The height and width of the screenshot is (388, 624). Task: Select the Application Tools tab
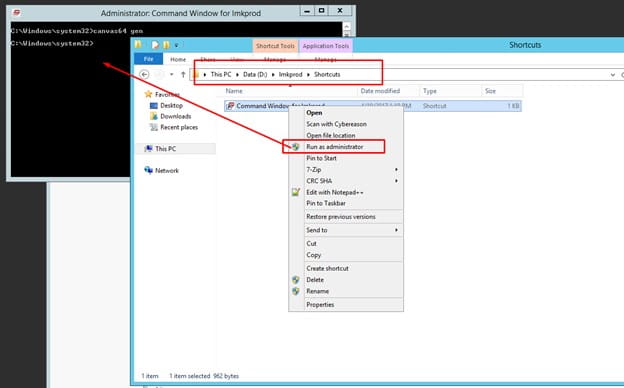[326, 46]
